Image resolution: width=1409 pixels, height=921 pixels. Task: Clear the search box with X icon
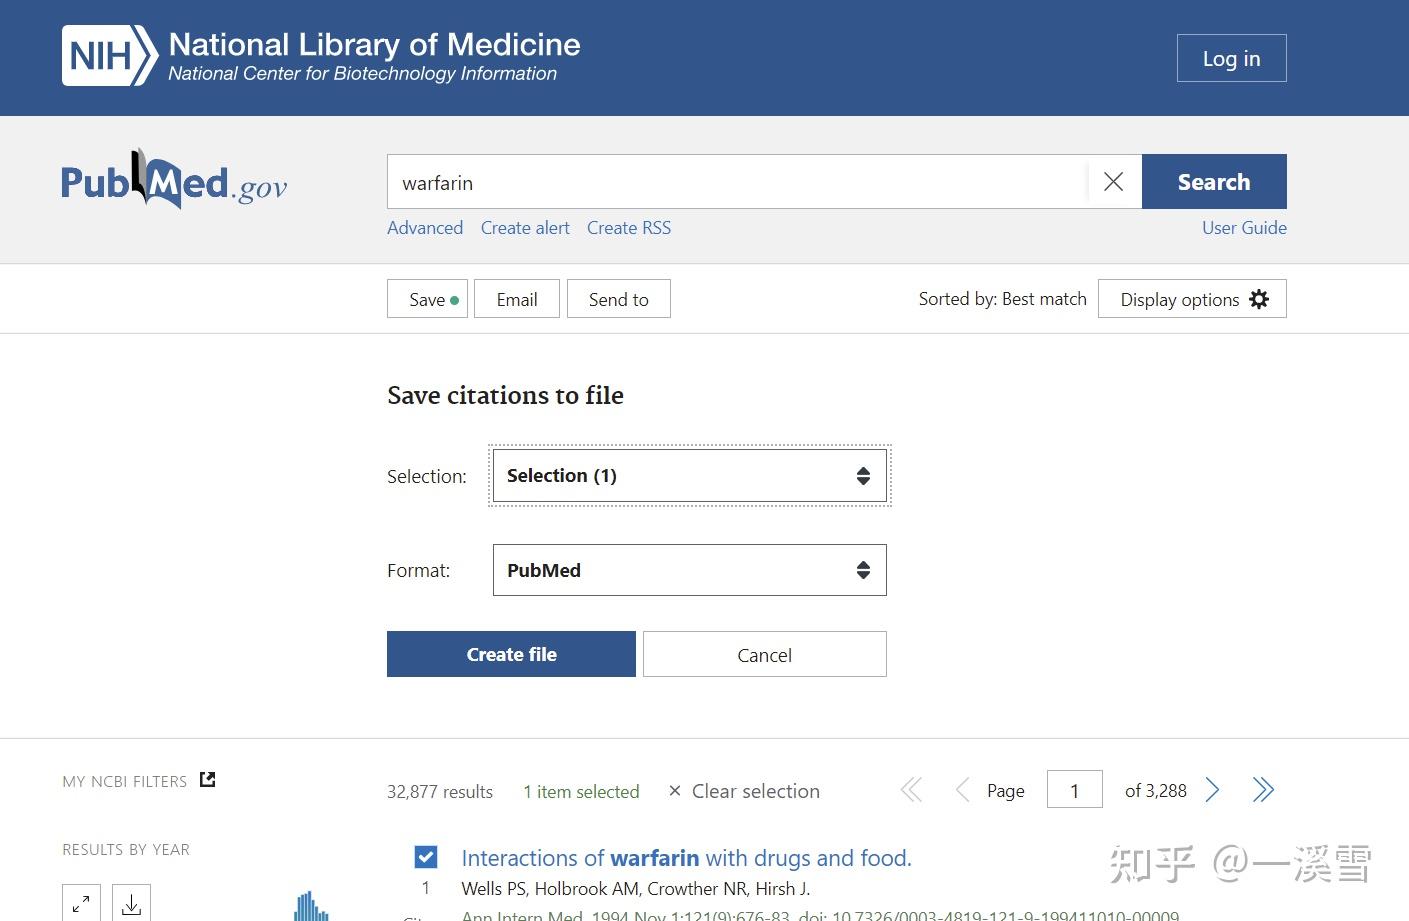point(1113,182)
